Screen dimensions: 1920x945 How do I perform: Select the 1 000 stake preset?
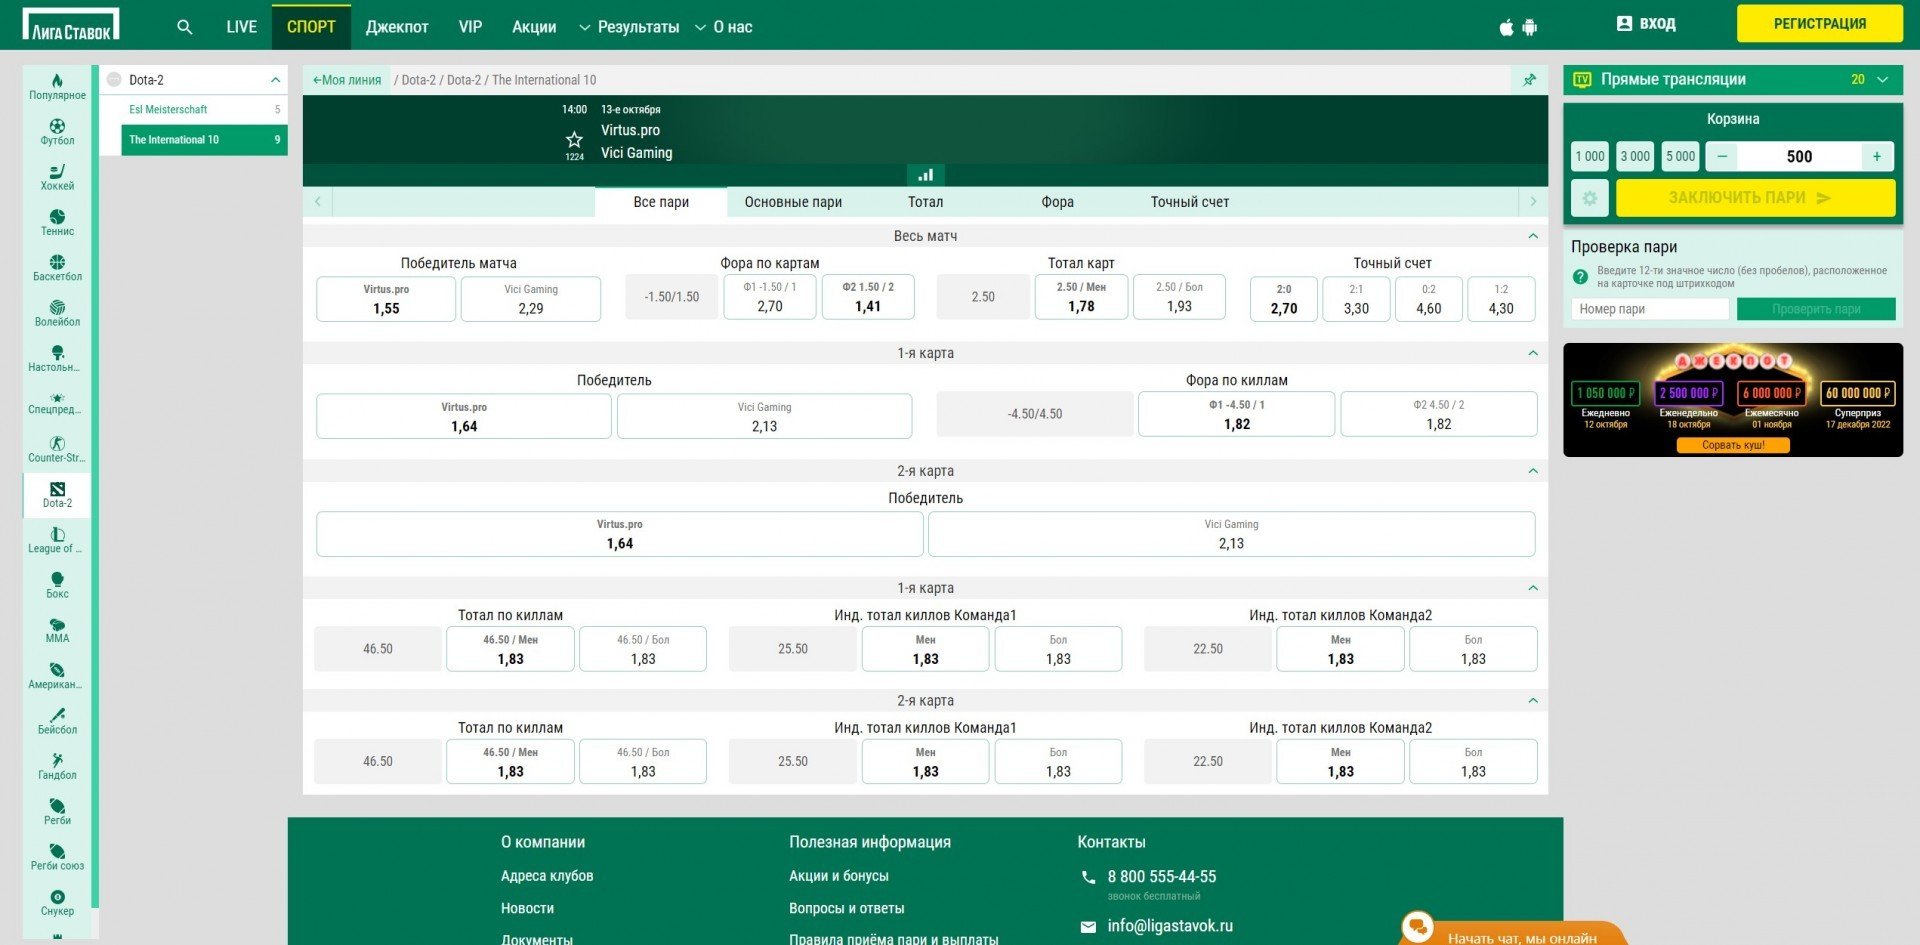[x=1589, y=156]
